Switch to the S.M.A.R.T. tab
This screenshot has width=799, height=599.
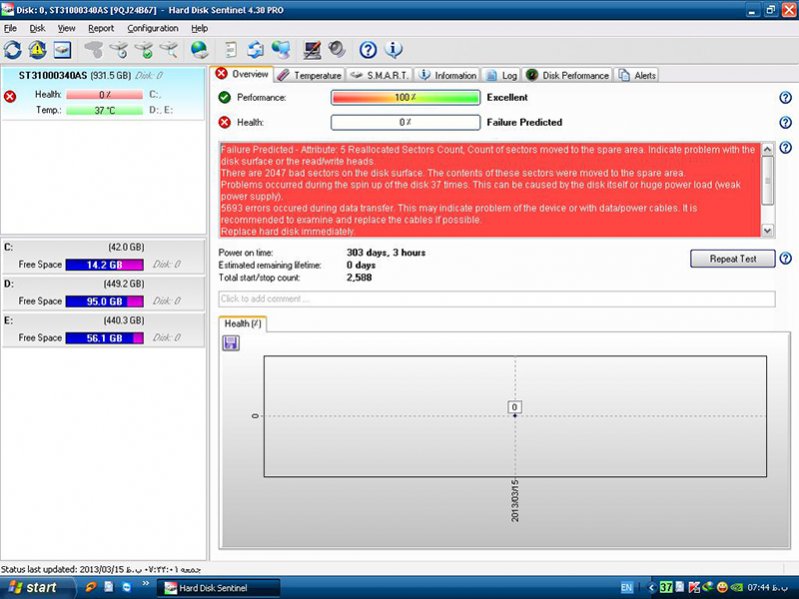click(380, 75)
